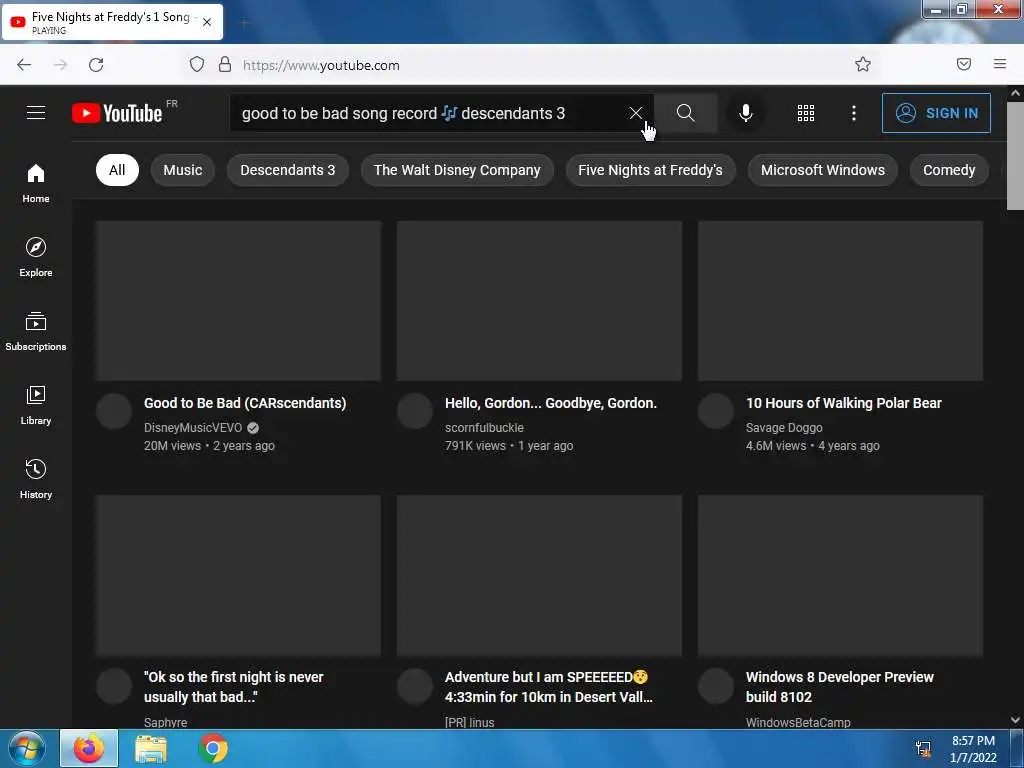Select the Five Nights at Freddy's chip
Image resolution: width=1024 pixels, height=768 pixels.
[x=650, y=170]
